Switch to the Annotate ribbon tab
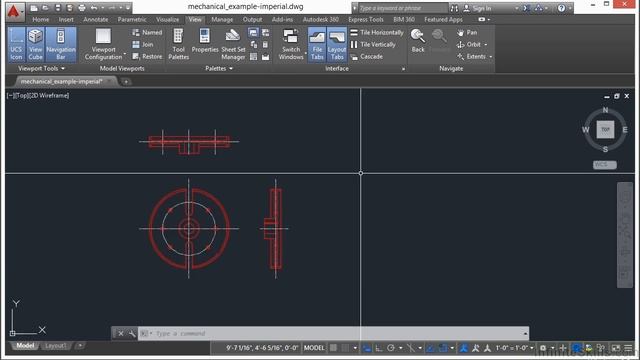 coord(96,20)
